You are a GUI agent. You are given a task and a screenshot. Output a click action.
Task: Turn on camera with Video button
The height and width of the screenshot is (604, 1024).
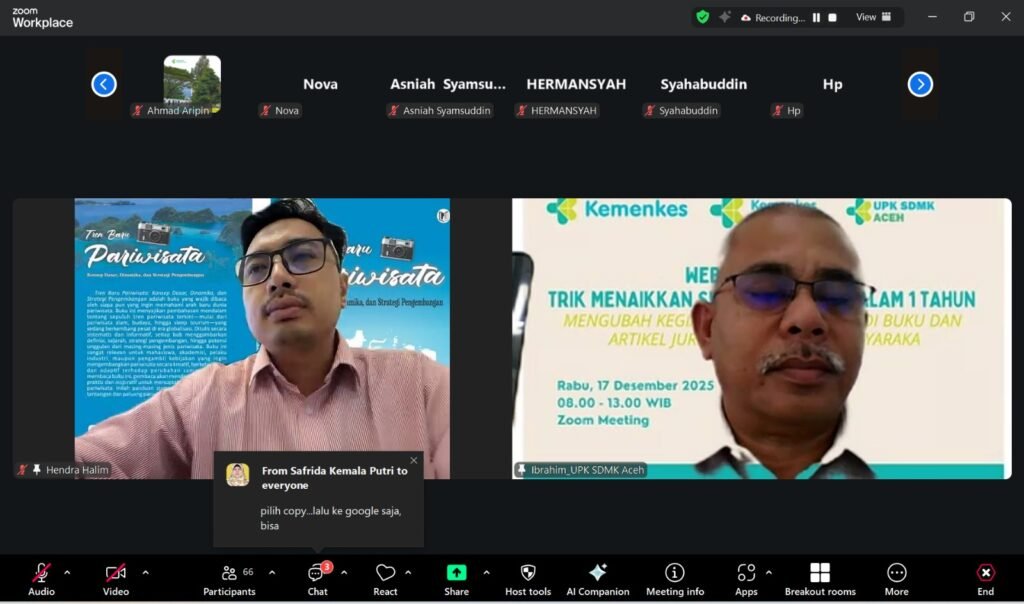tap(116, 578)
